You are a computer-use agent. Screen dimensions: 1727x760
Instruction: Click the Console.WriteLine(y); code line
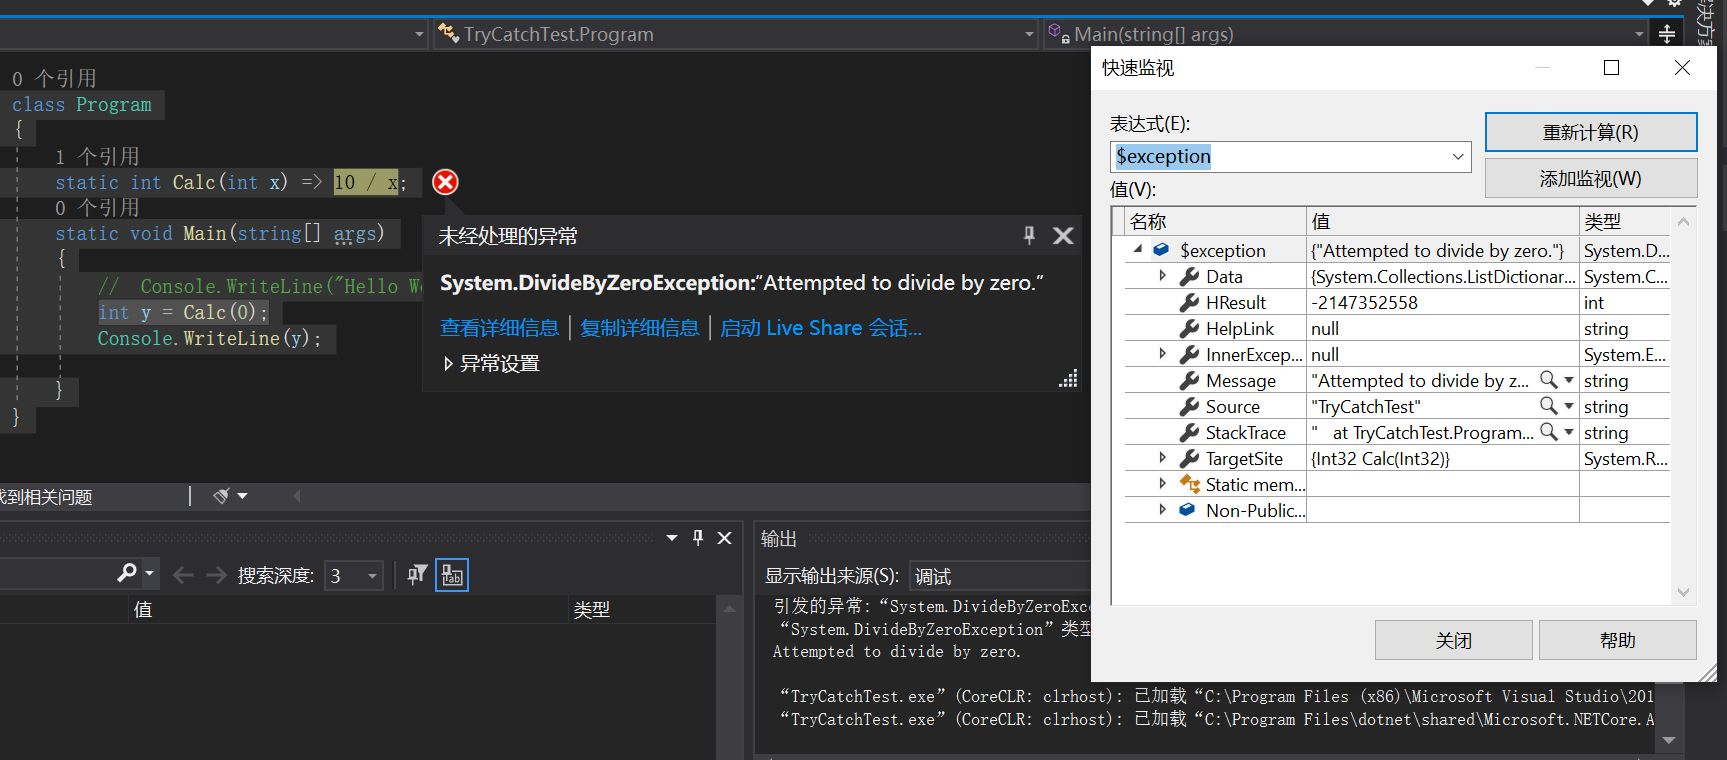[209, 338]
